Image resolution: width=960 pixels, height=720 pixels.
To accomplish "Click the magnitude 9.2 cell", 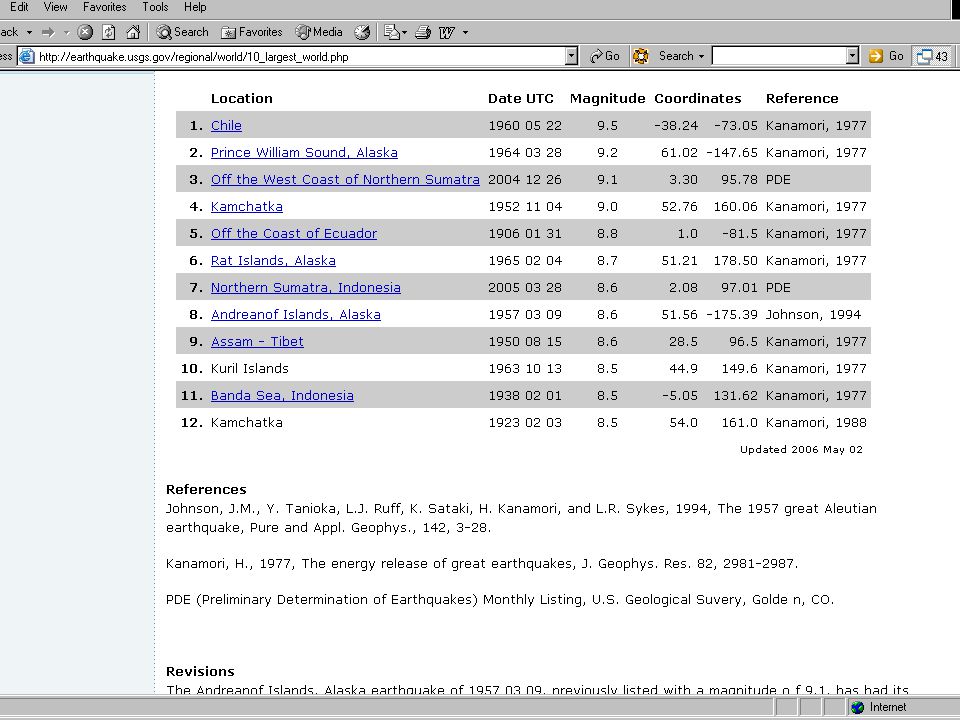I will pos(607,152).
